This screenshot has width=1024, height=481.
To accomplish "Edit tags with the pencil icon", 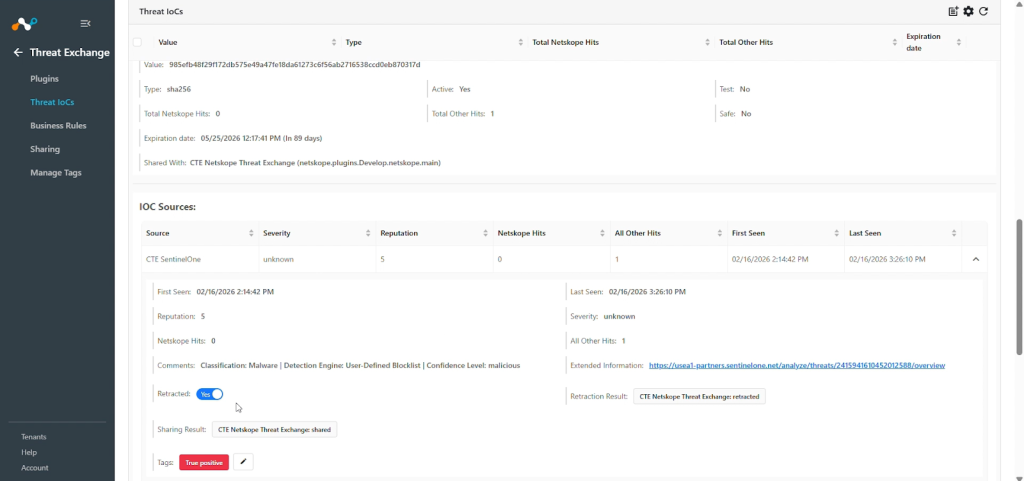I will (243, 462).
